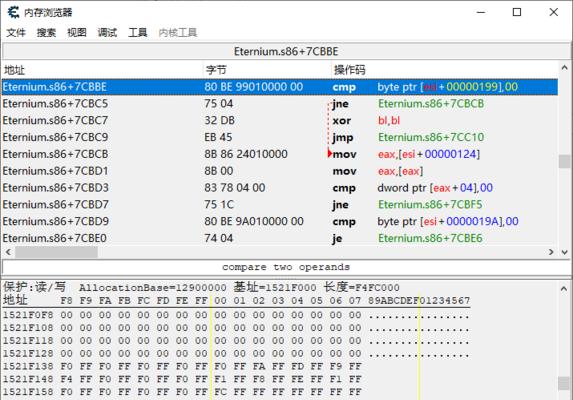This screenshot has height=400, width=573.
Task: Click byte FC in row 1521F158
Action: click(220, 392)
